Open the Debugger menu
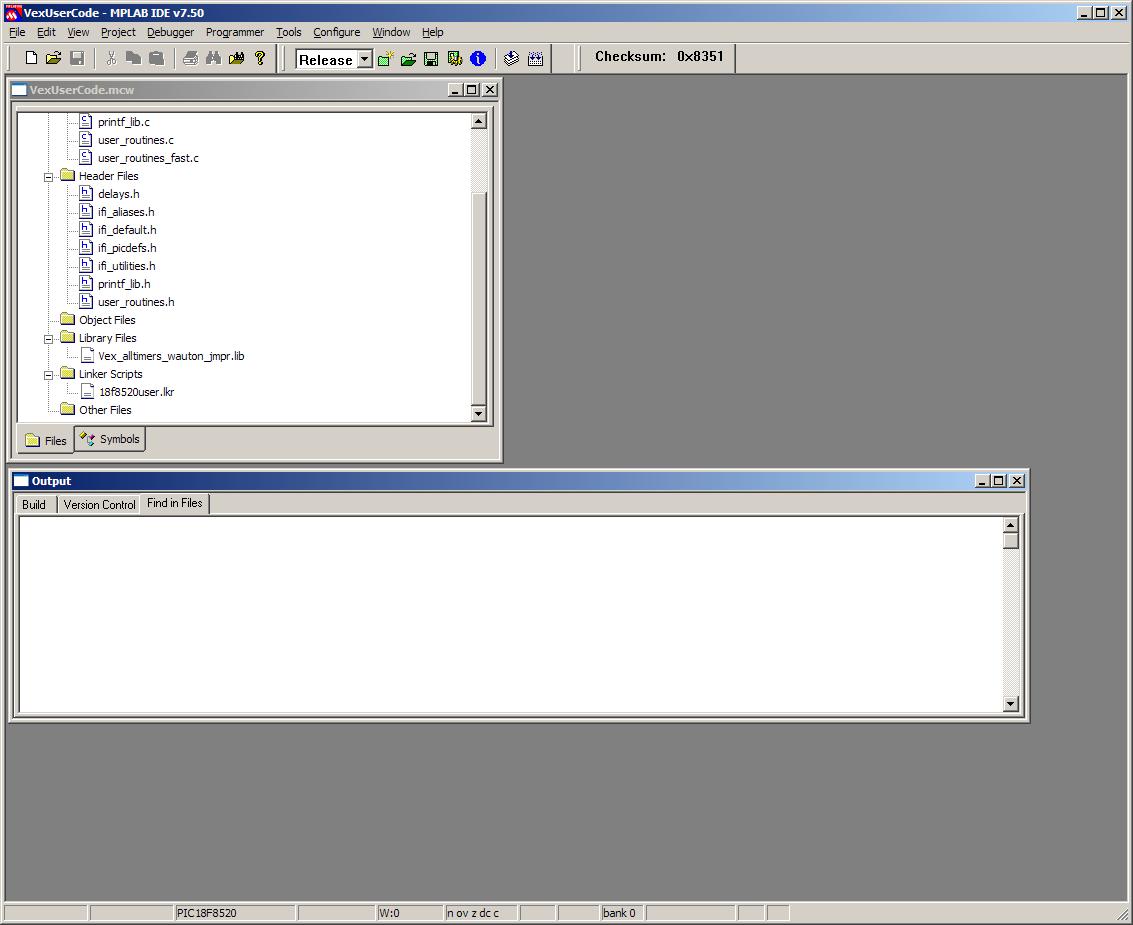Screen dimensions: 1133x925 coord(170,31)
